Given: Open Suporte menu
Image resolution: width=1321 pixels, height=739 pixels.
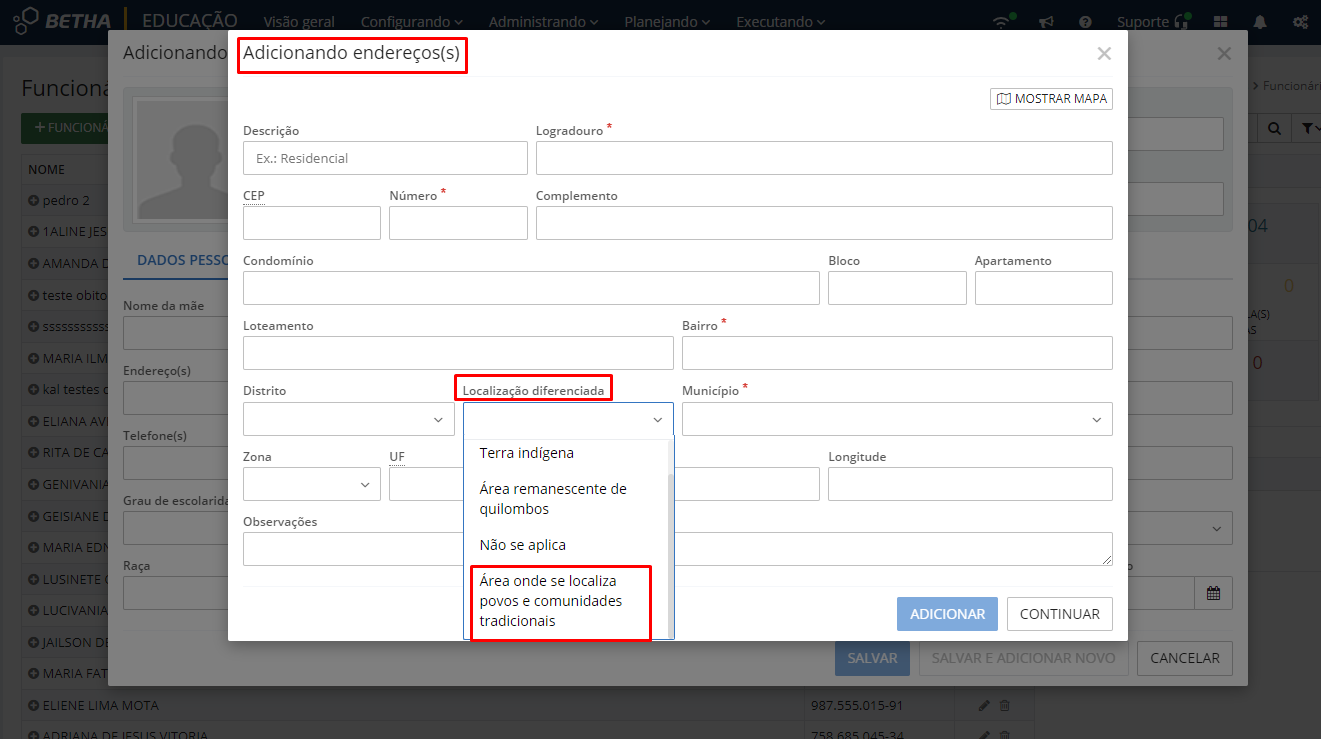Looking at the screenshot, I should [1152, 22].
